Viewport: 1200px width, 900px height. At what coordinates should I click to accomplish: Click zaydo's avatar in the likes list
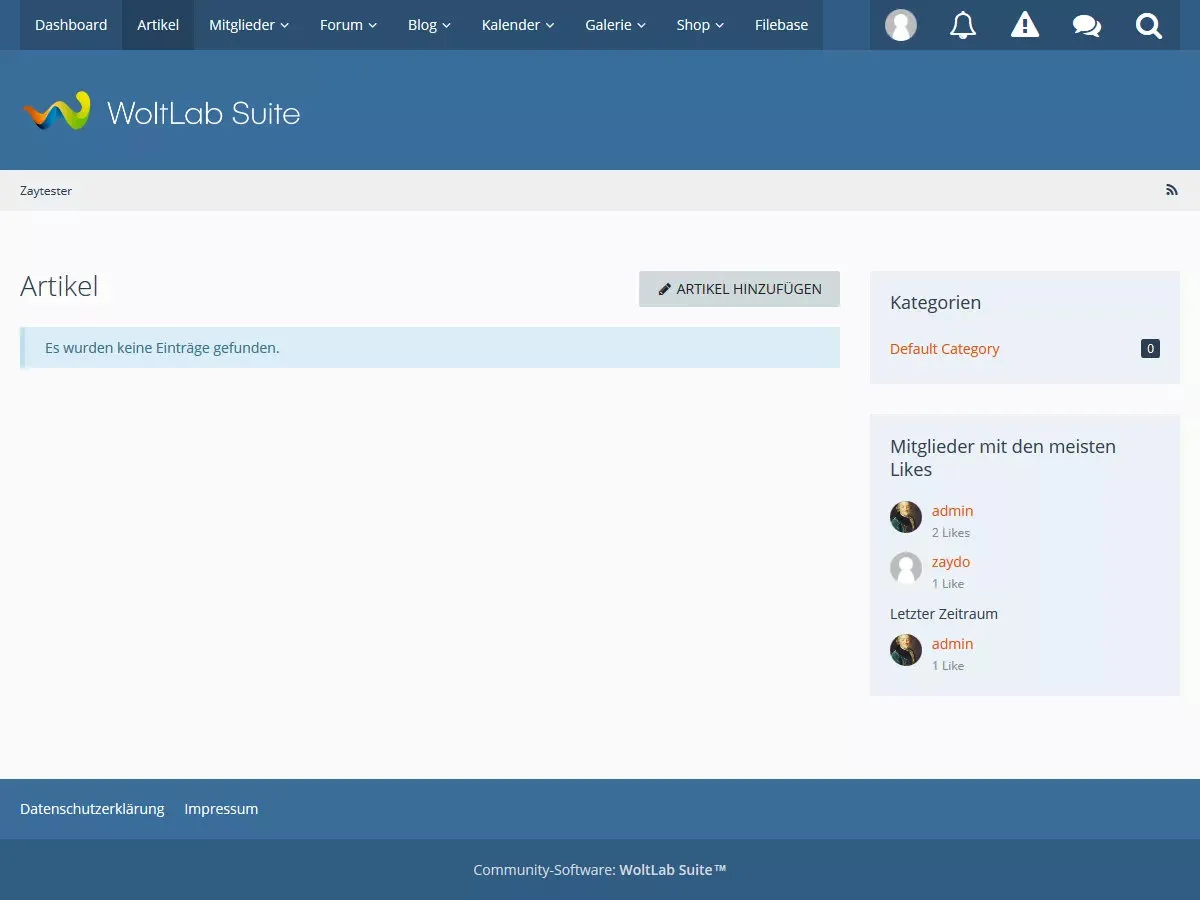(906, 568)
